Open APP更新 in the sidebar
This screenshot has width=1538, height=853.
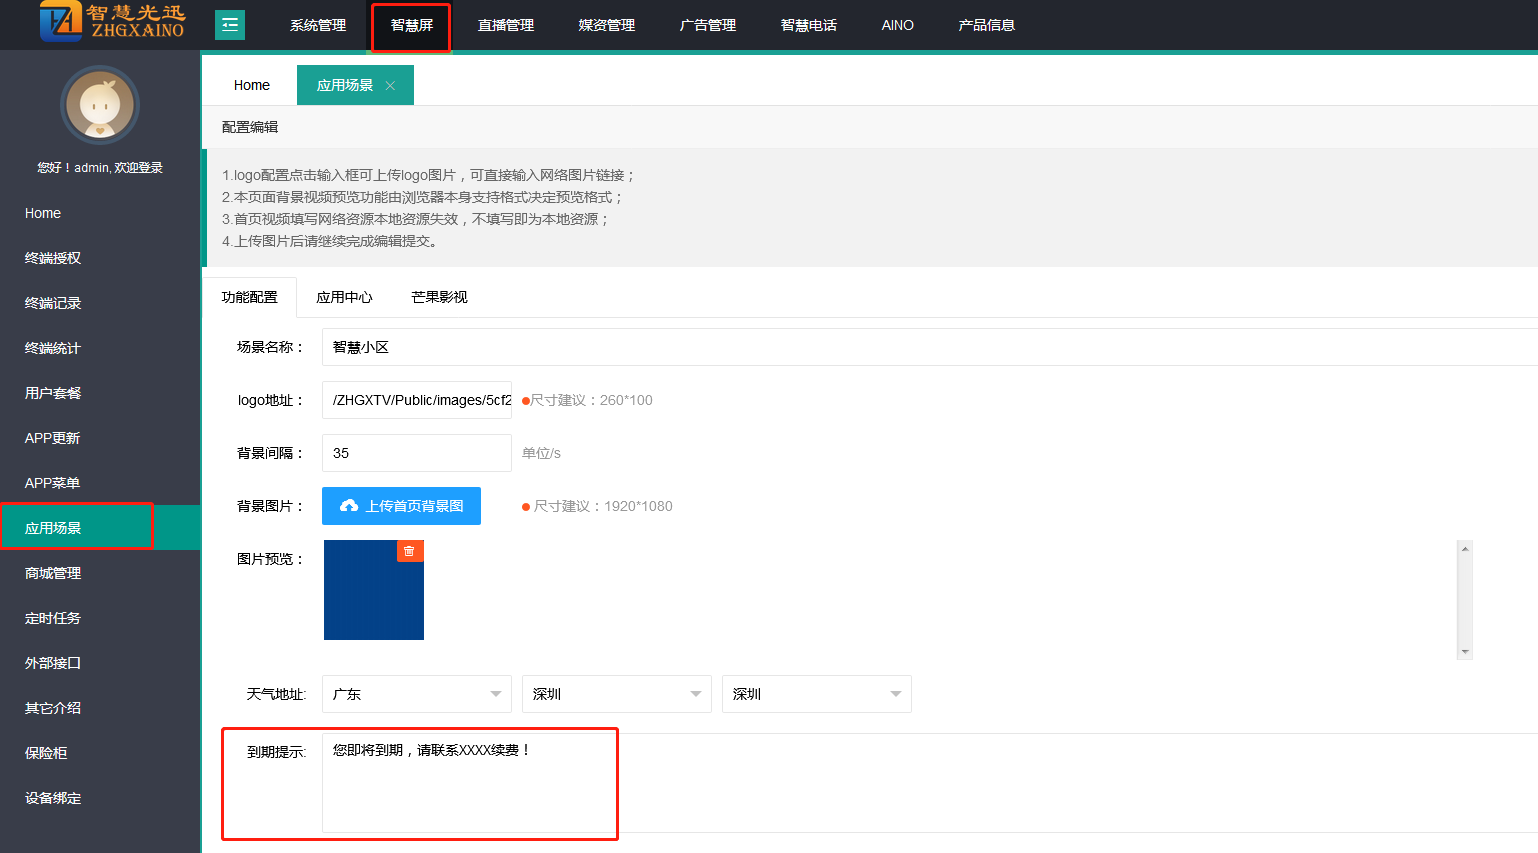coord(100,438)
